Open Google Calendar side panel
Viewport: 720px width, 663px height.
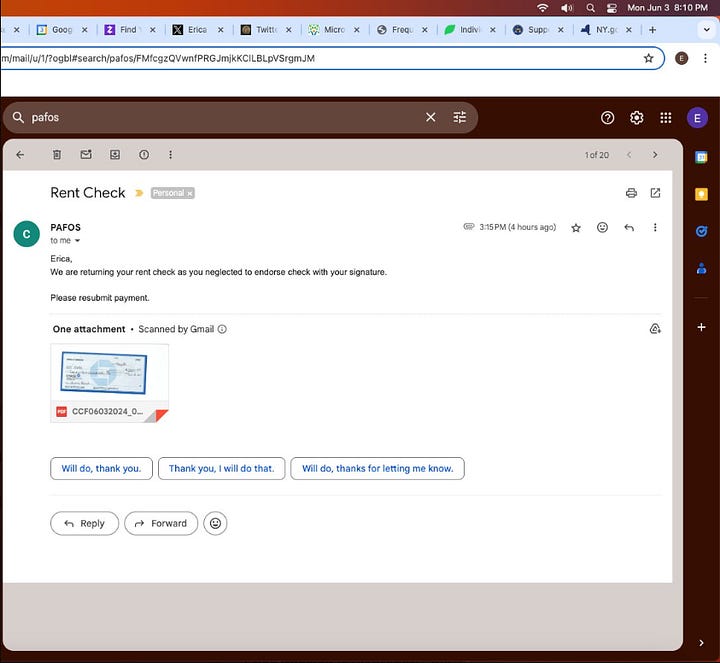pyautogui.click(x=701, y=157)
